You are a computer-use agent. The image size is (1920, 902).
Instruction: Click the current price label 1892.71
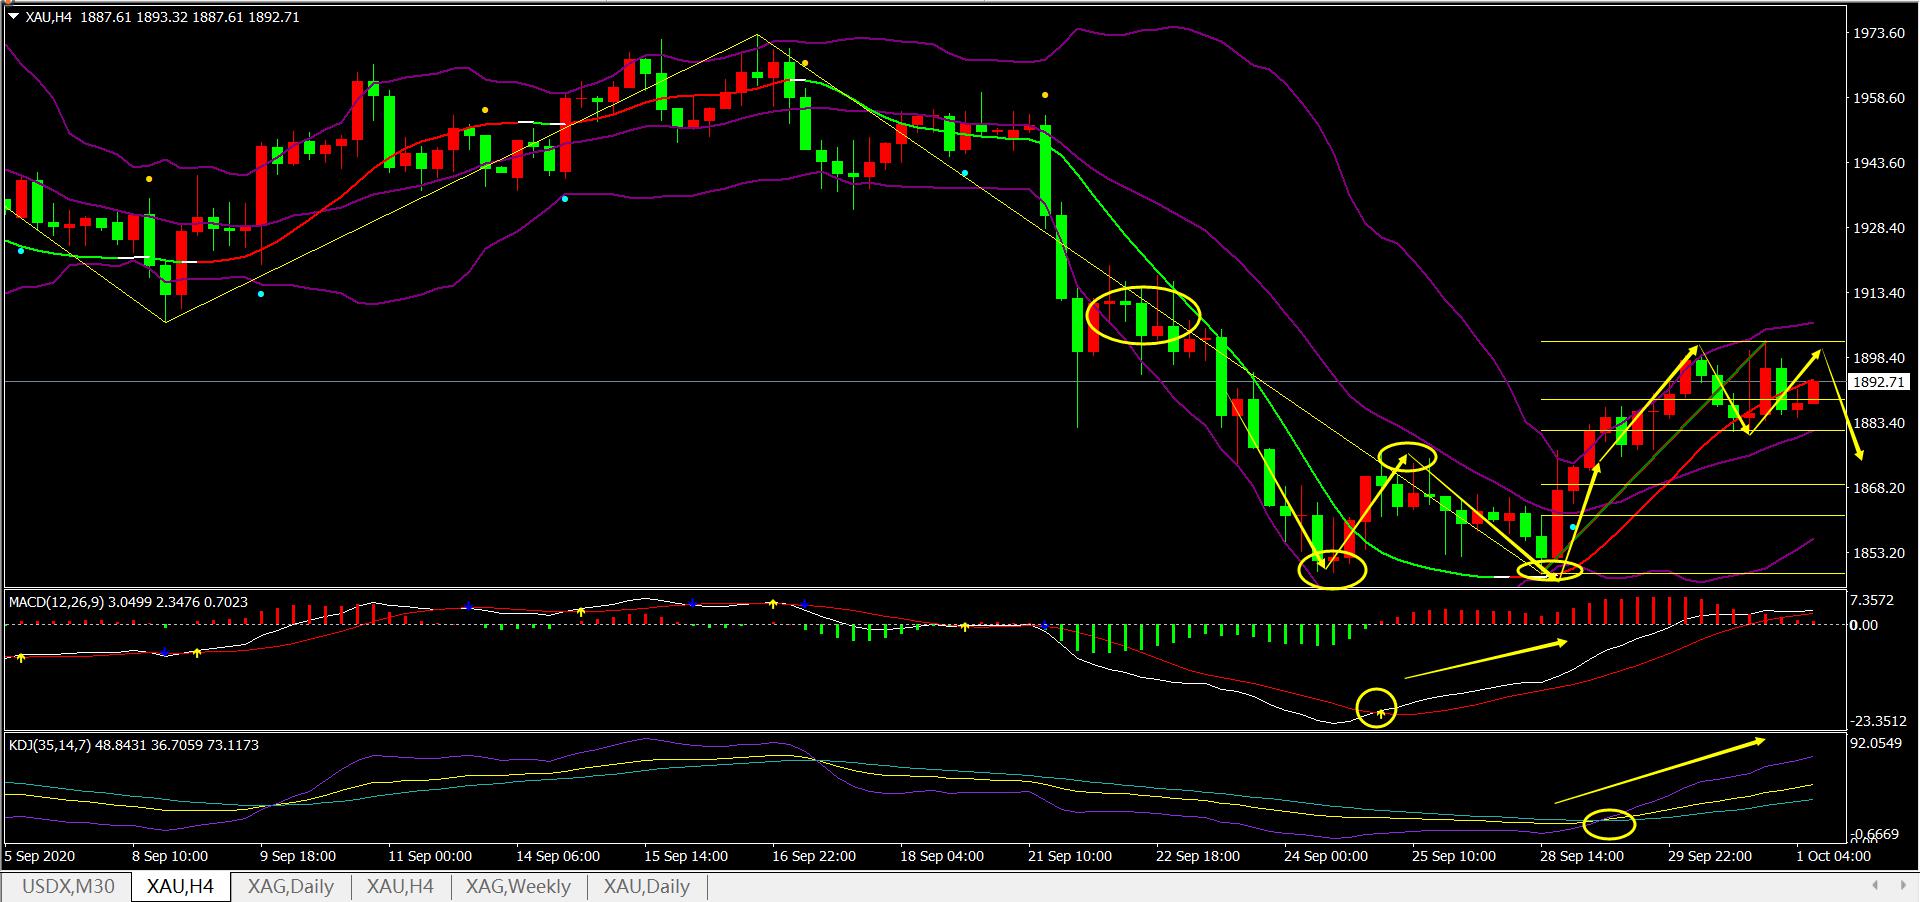(1879, 382)
